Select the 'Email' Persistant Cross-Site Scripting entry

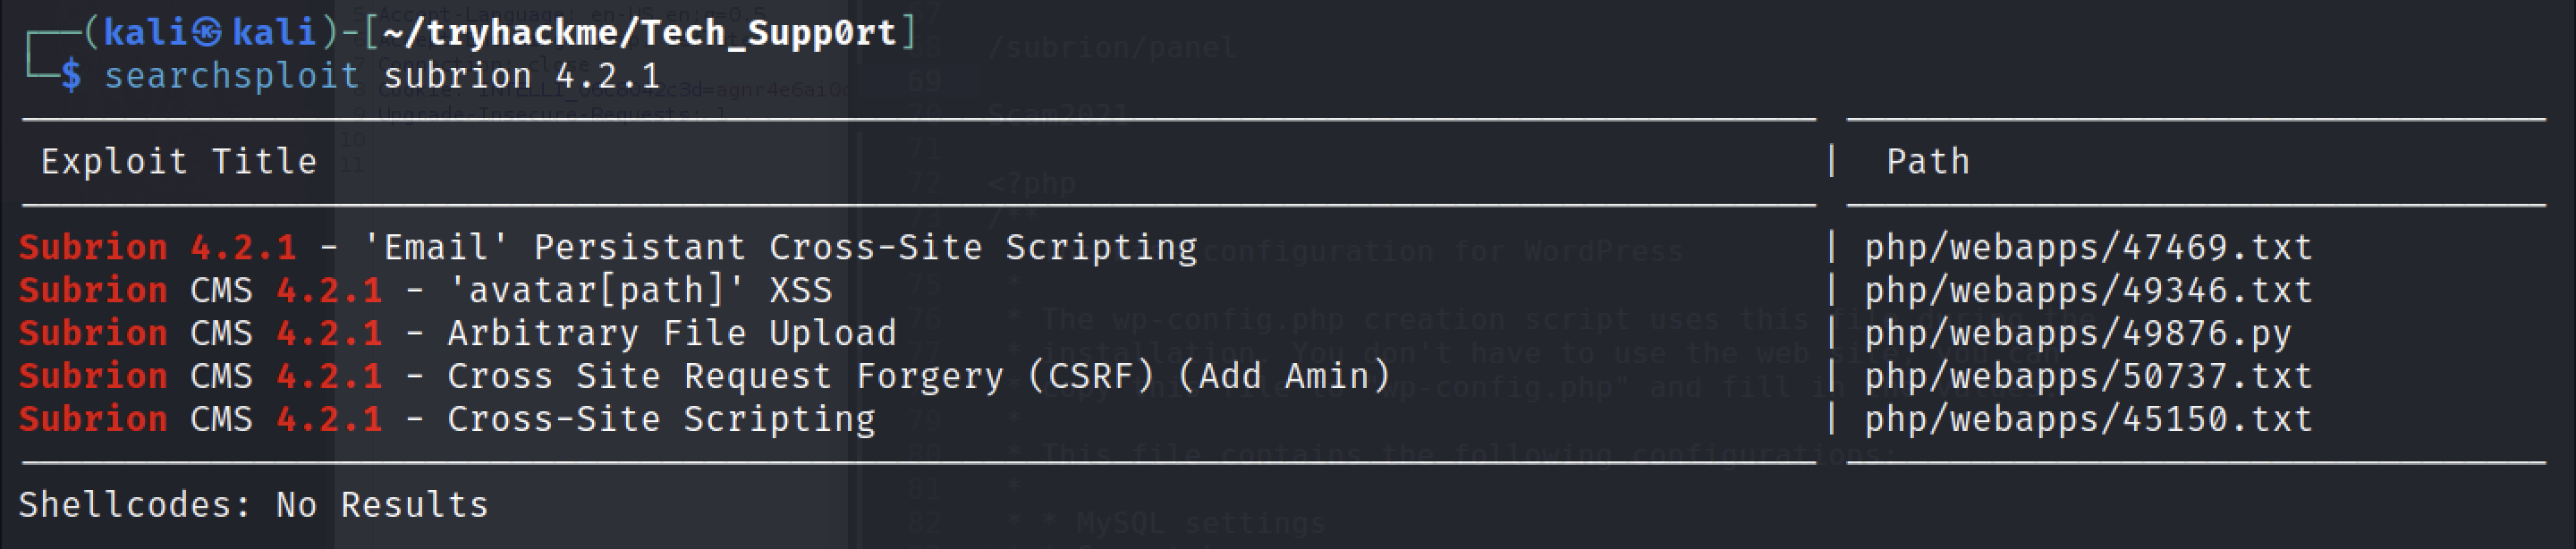click(608, 247)
